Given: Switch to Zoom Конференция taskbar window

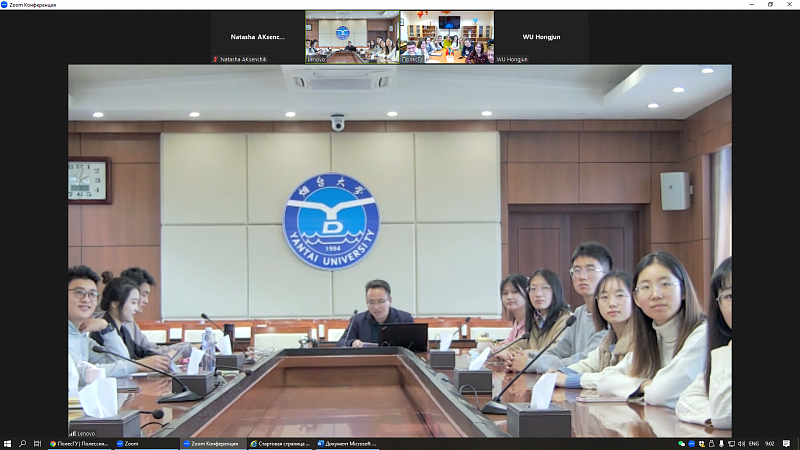Looking at the screenshot, I should point(212,443).
